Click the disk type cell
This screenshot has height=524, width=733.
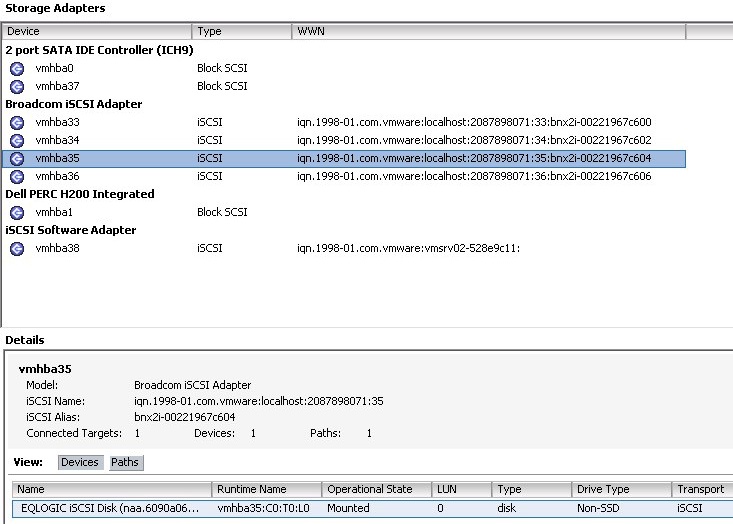coord(507,508)
